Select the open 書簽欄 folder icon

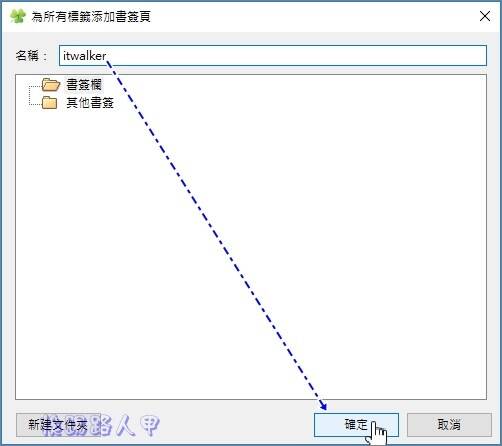(51, 85)
